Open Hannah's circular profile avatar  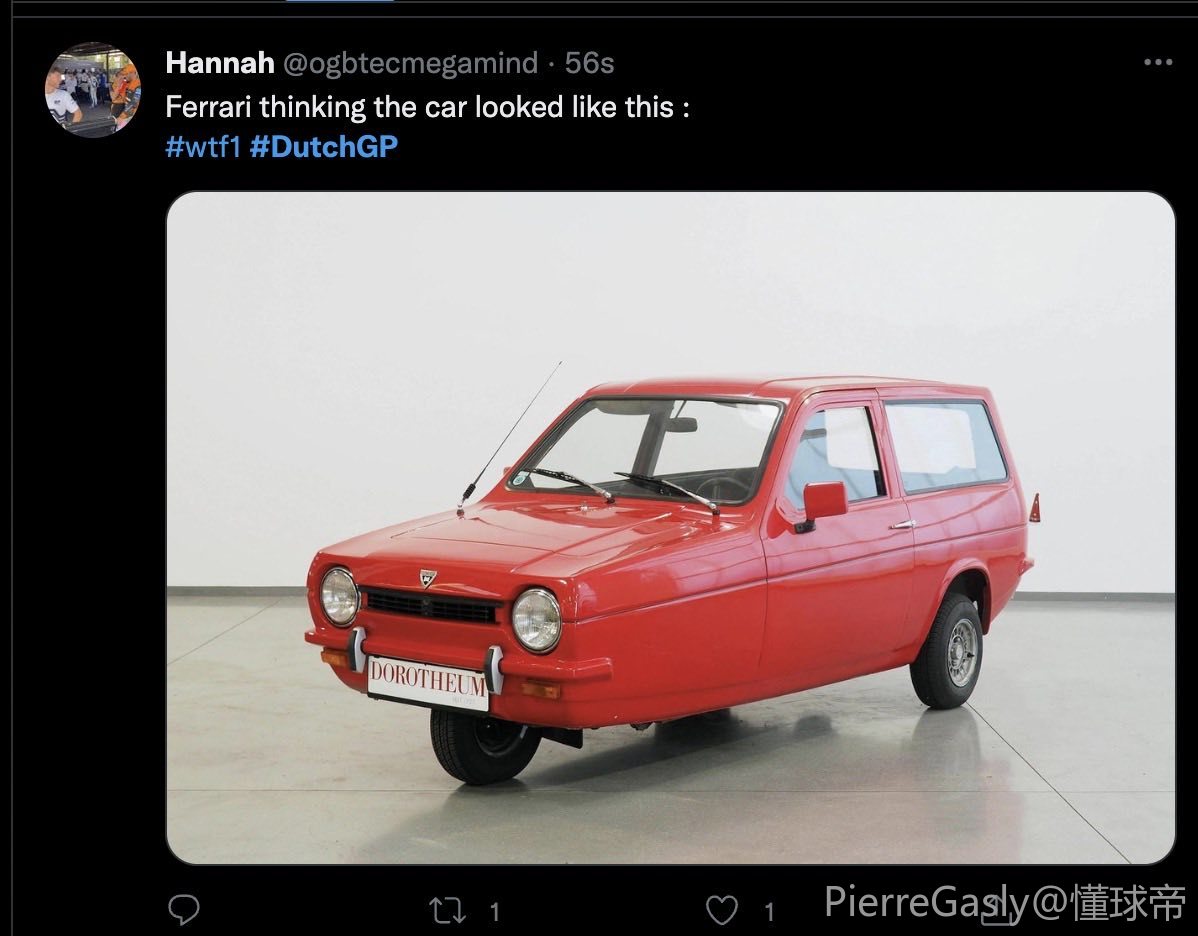(x=92, y=90)
